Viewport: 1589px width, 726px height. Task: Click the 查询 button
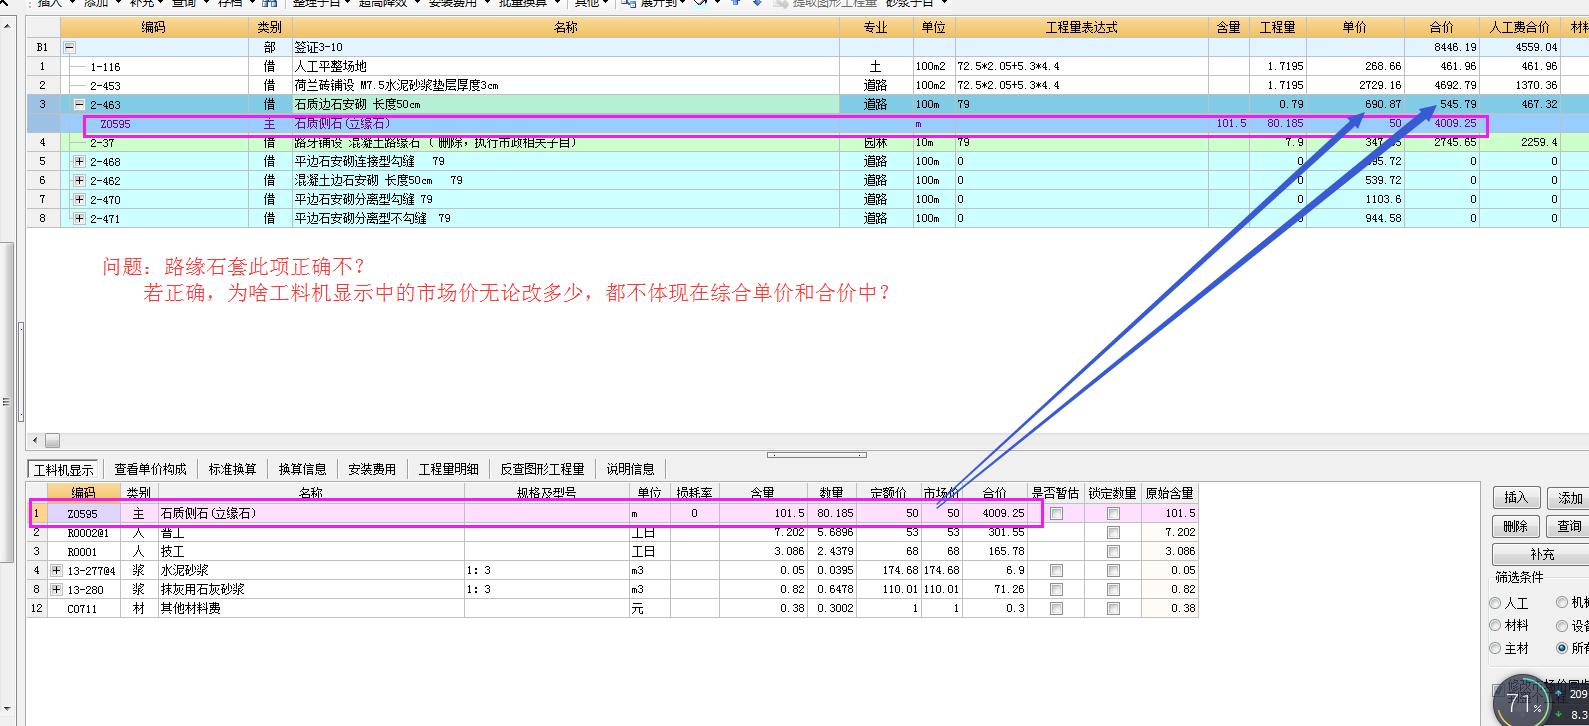pos(1568,526)
